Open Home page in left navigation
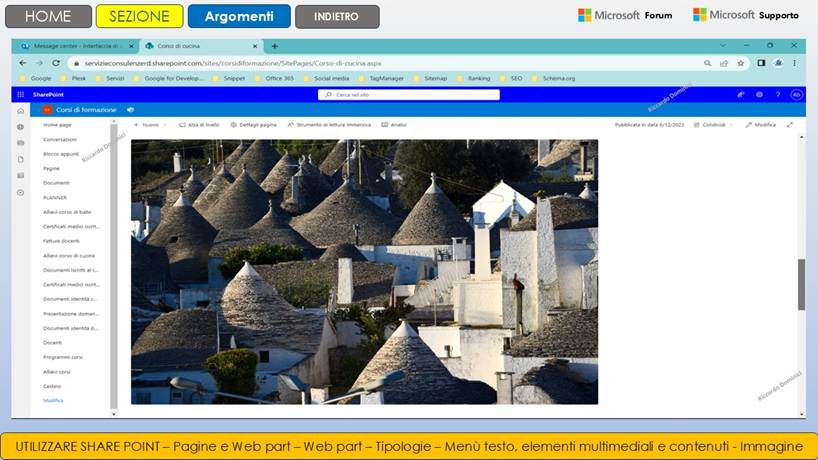This screenshot has width=818, height=460. tap(57, 125)
